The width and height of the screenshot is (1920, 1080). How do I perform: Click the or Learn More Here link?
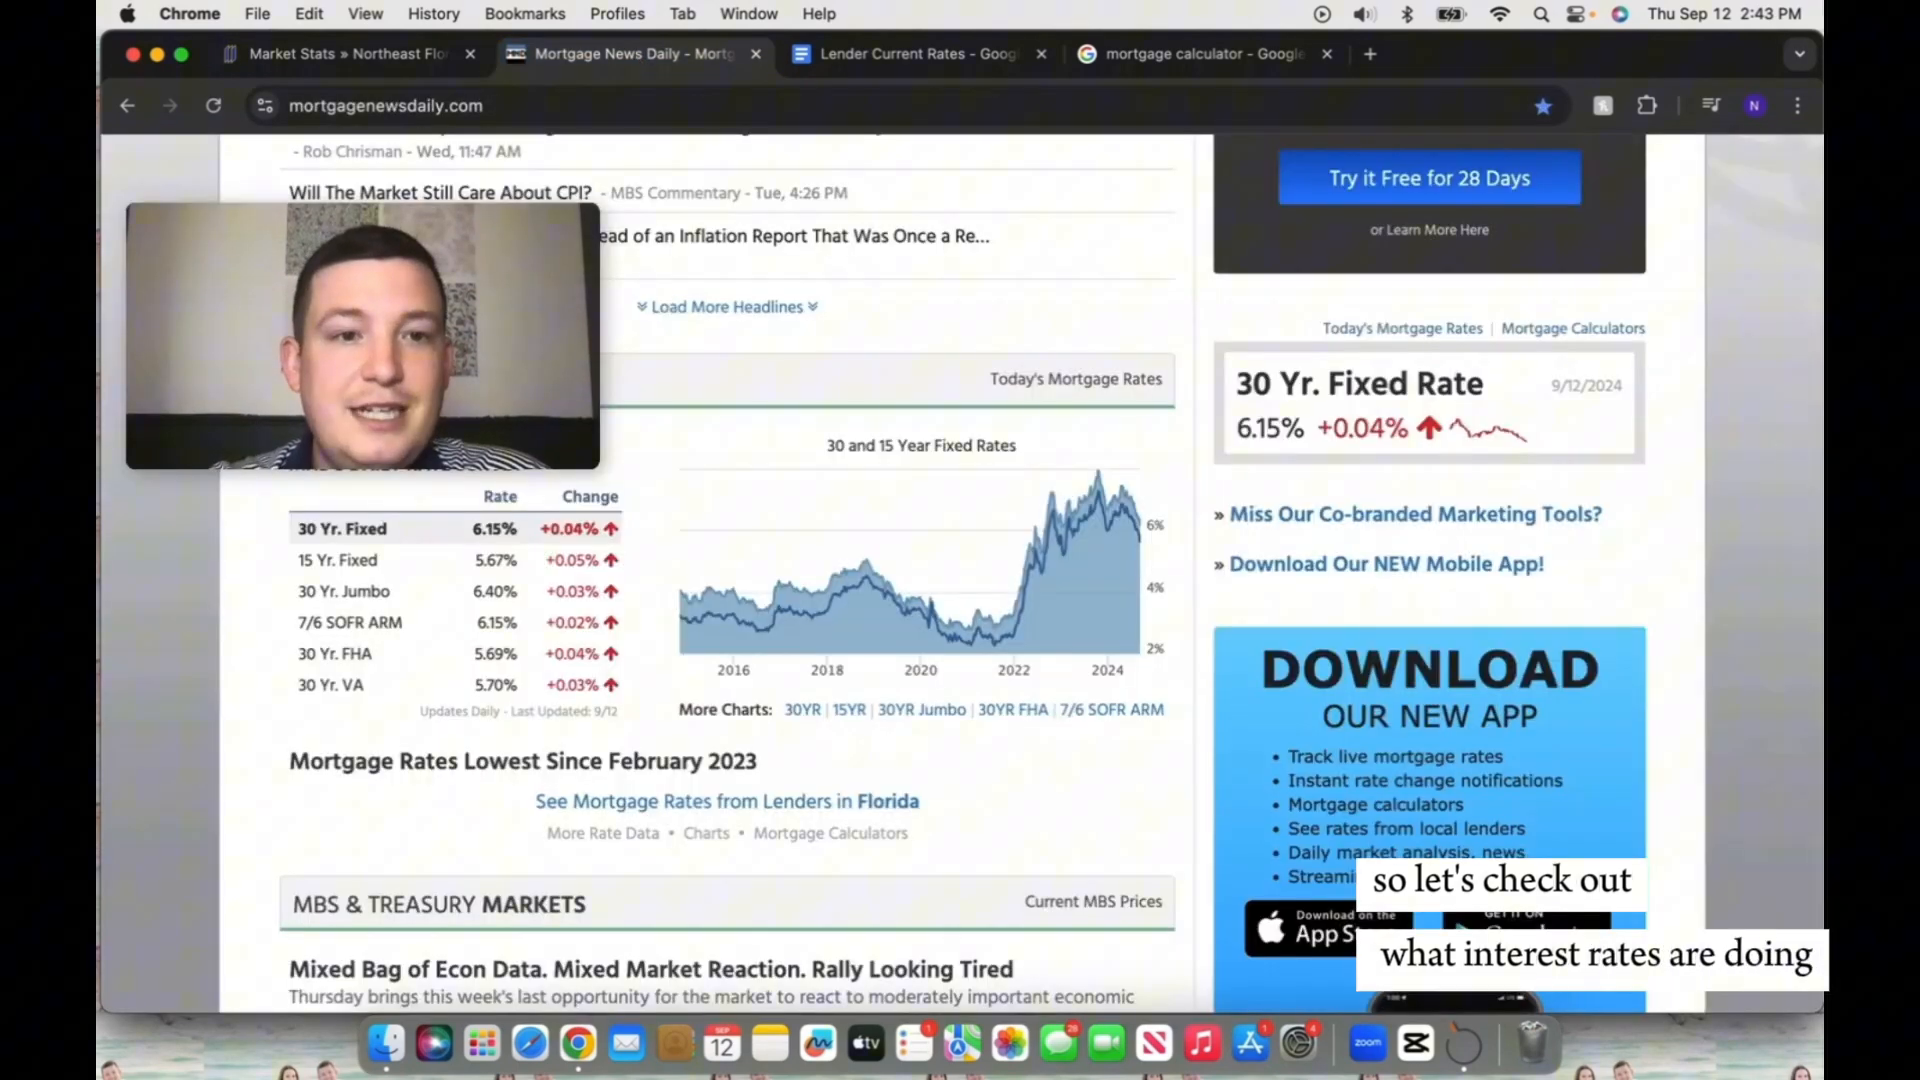tap(1429, 230)
